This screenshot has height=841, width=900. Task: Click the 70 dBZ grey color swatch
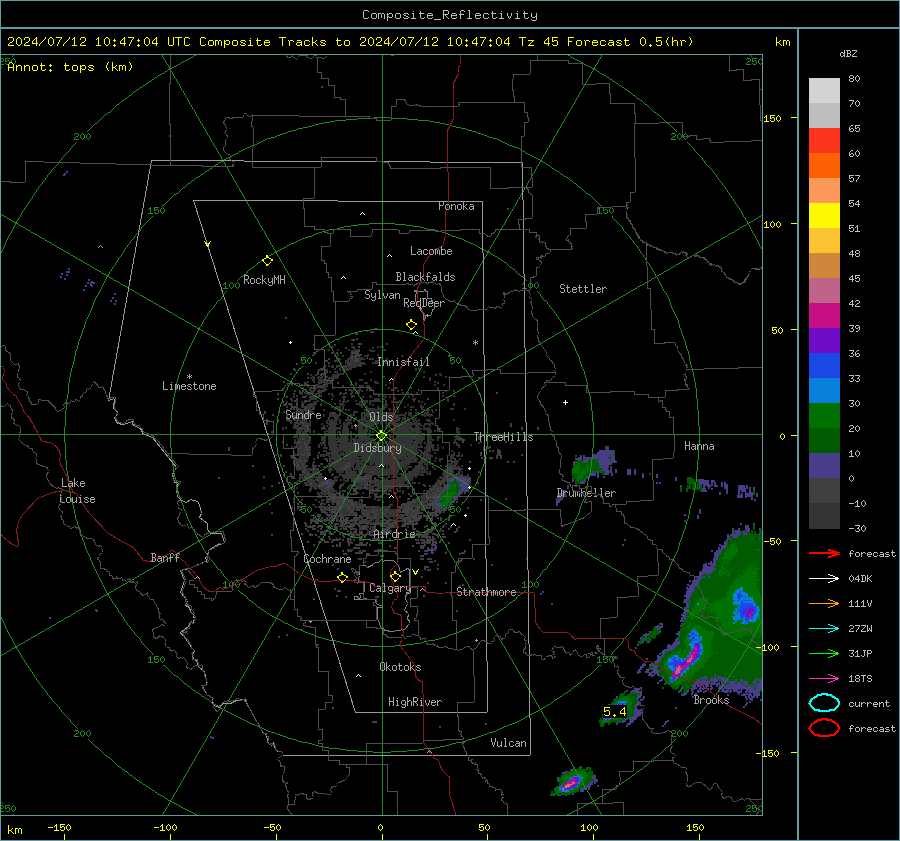824,91
